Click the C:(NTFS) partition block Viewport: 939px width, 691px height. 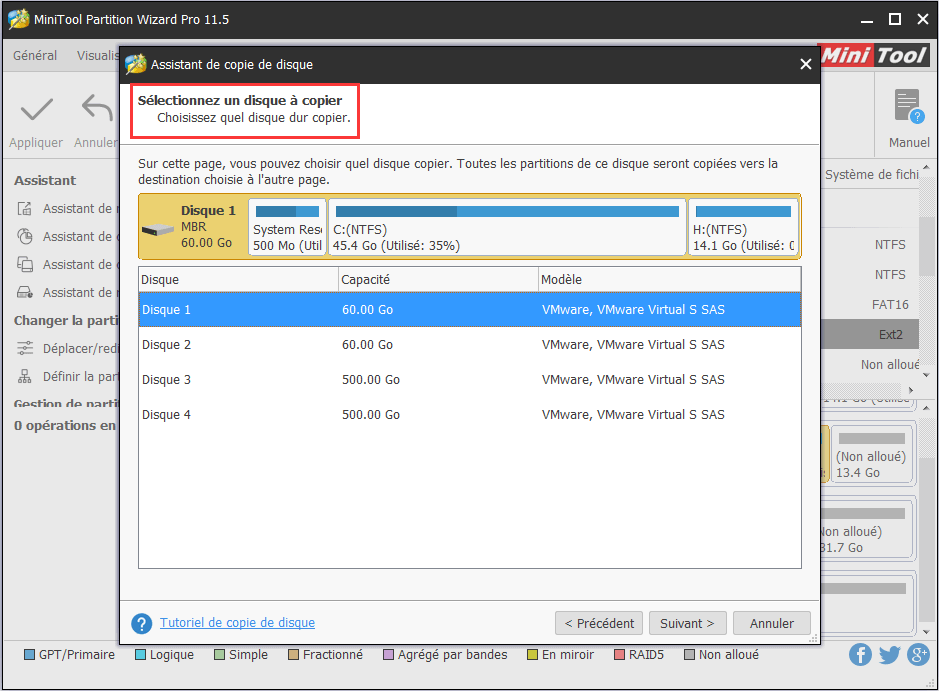507,227
